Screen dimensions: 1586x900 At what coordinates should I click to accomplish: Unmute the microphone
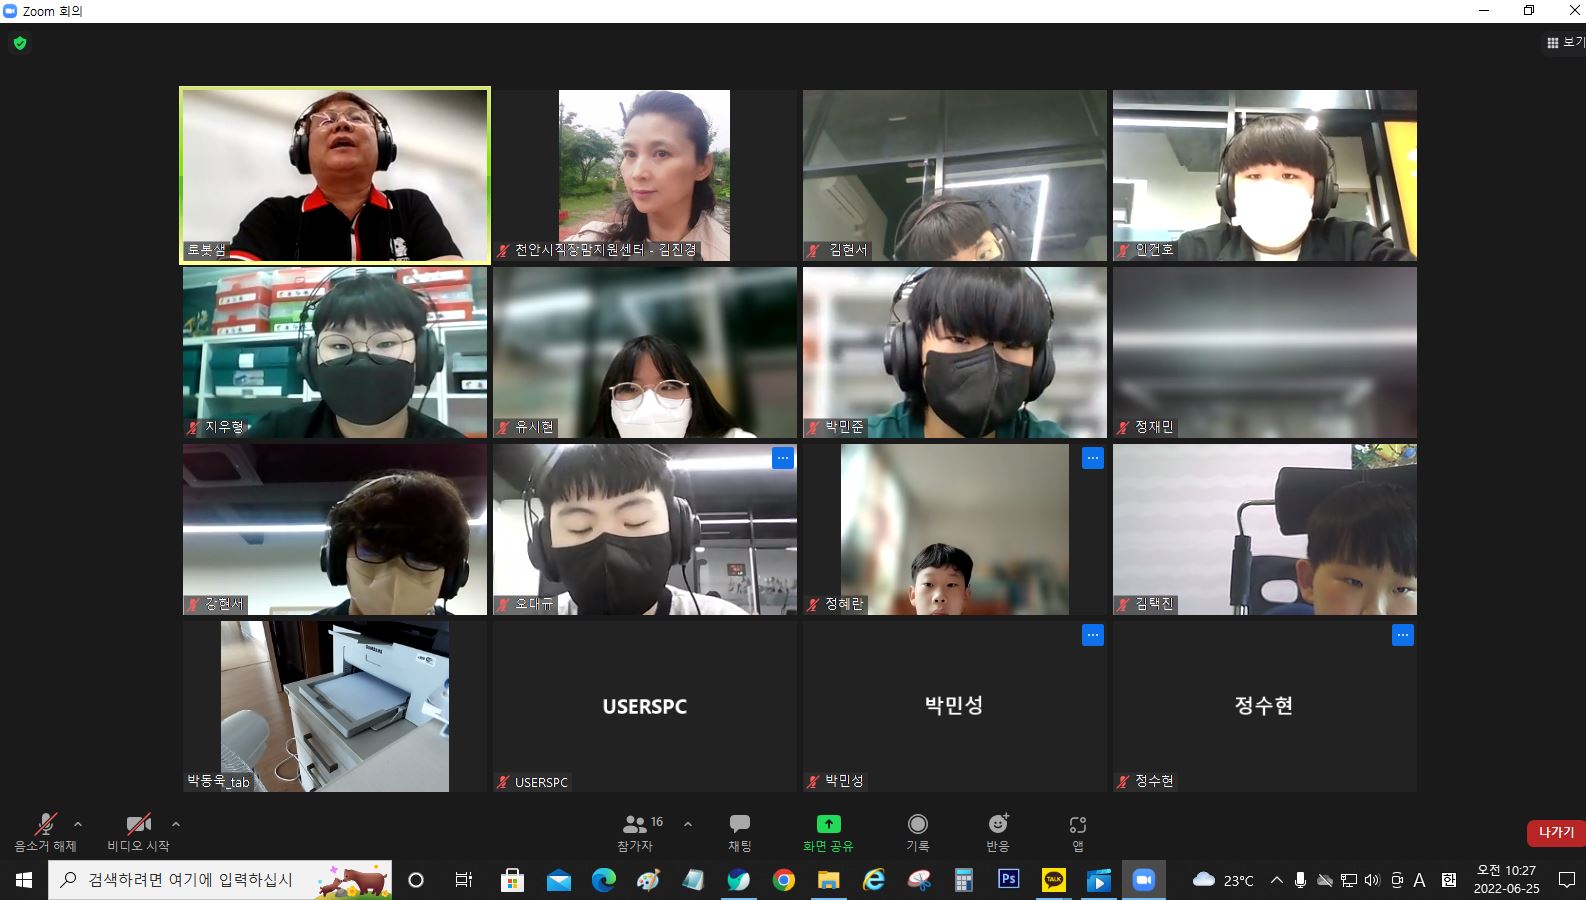[45, 825]
